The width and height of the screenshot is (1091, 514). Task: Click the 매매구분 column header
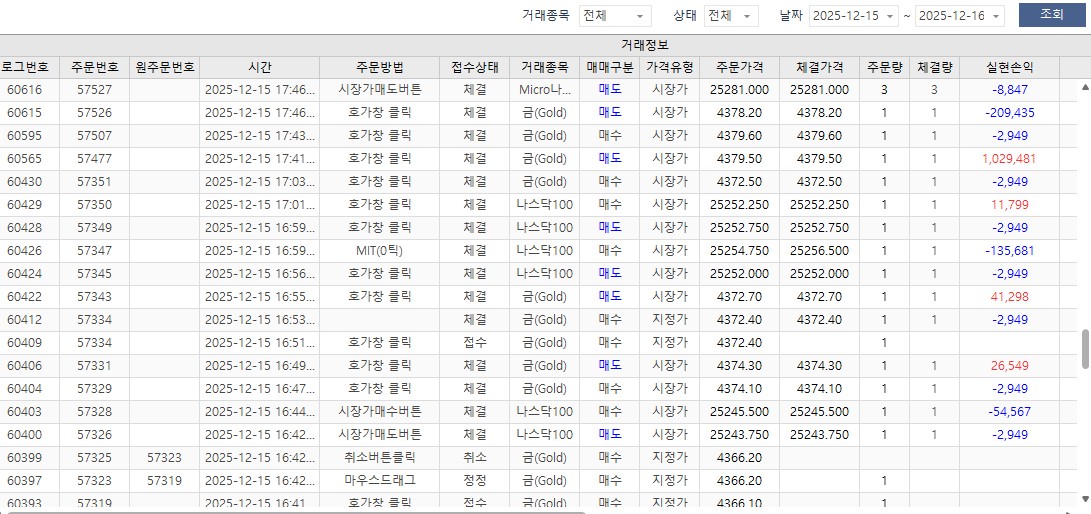coord(610,67)
